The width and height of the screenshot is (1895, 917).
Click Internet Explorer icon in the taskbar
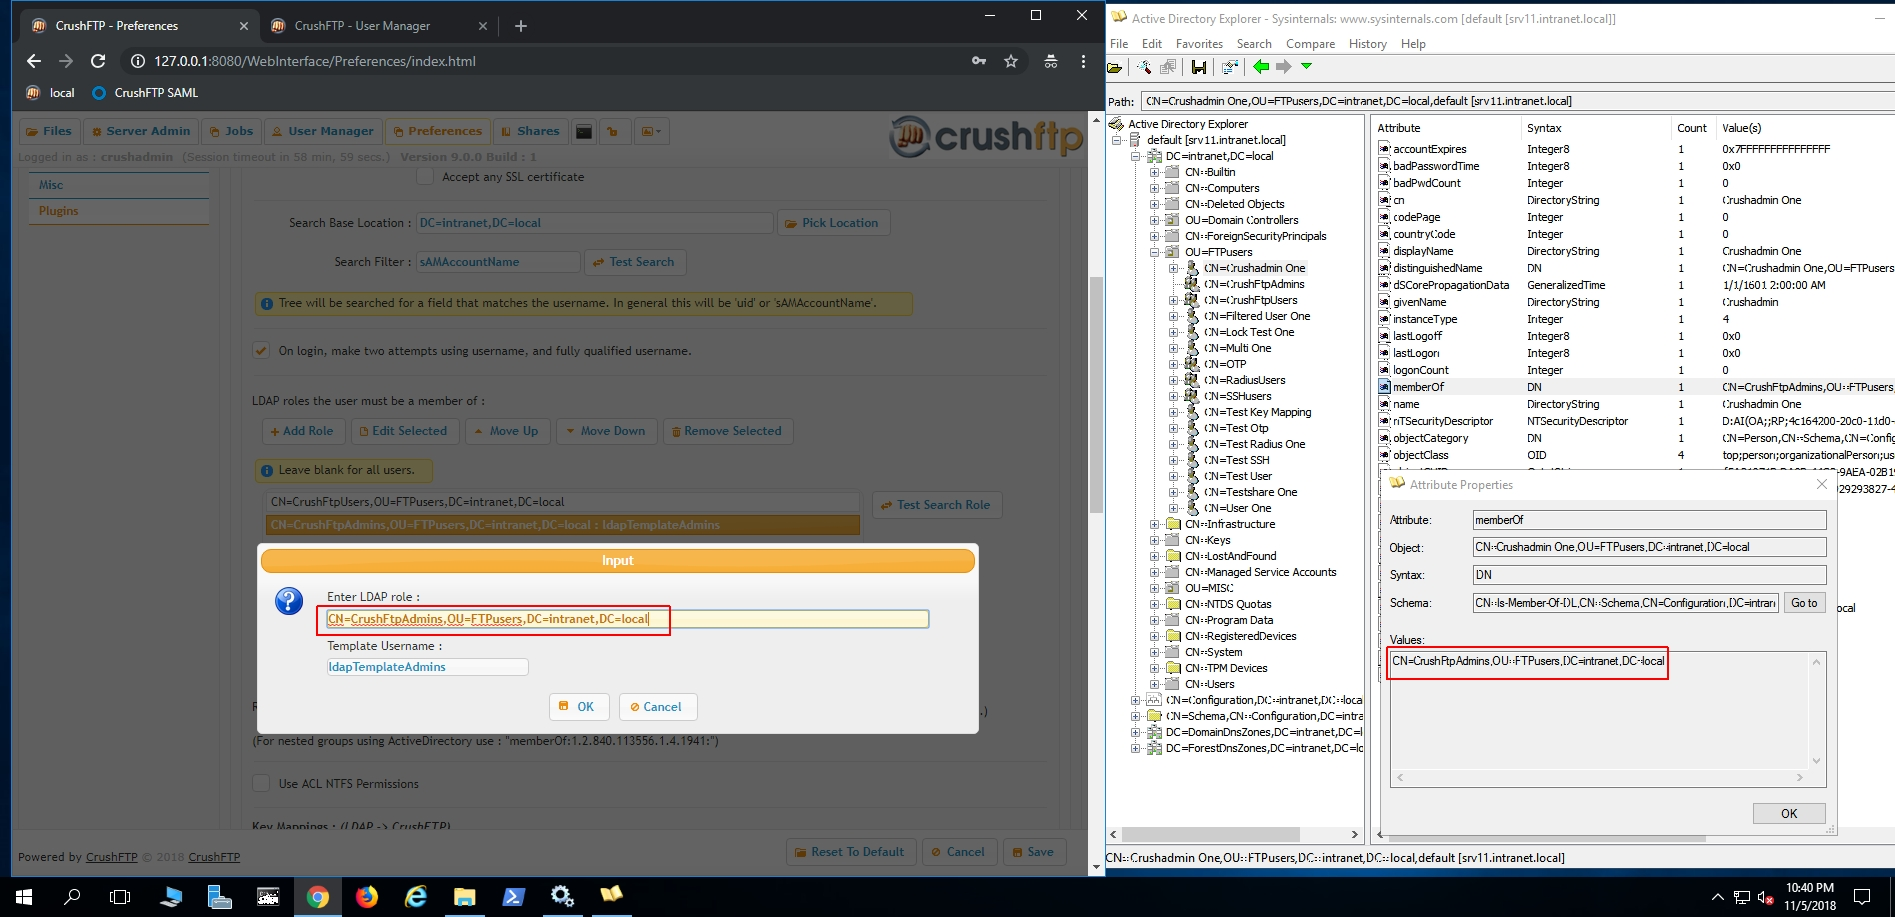[416, 897]
